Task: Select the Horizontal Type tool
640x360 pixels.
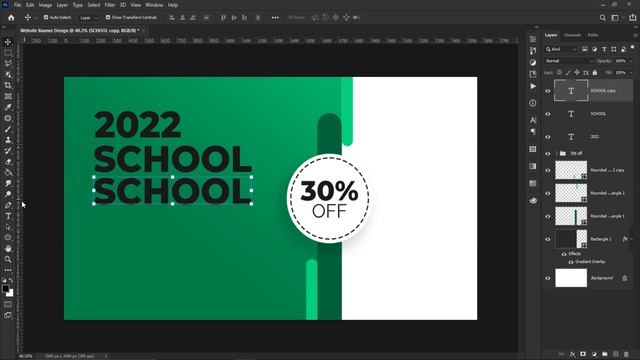Action: point(8,216)
